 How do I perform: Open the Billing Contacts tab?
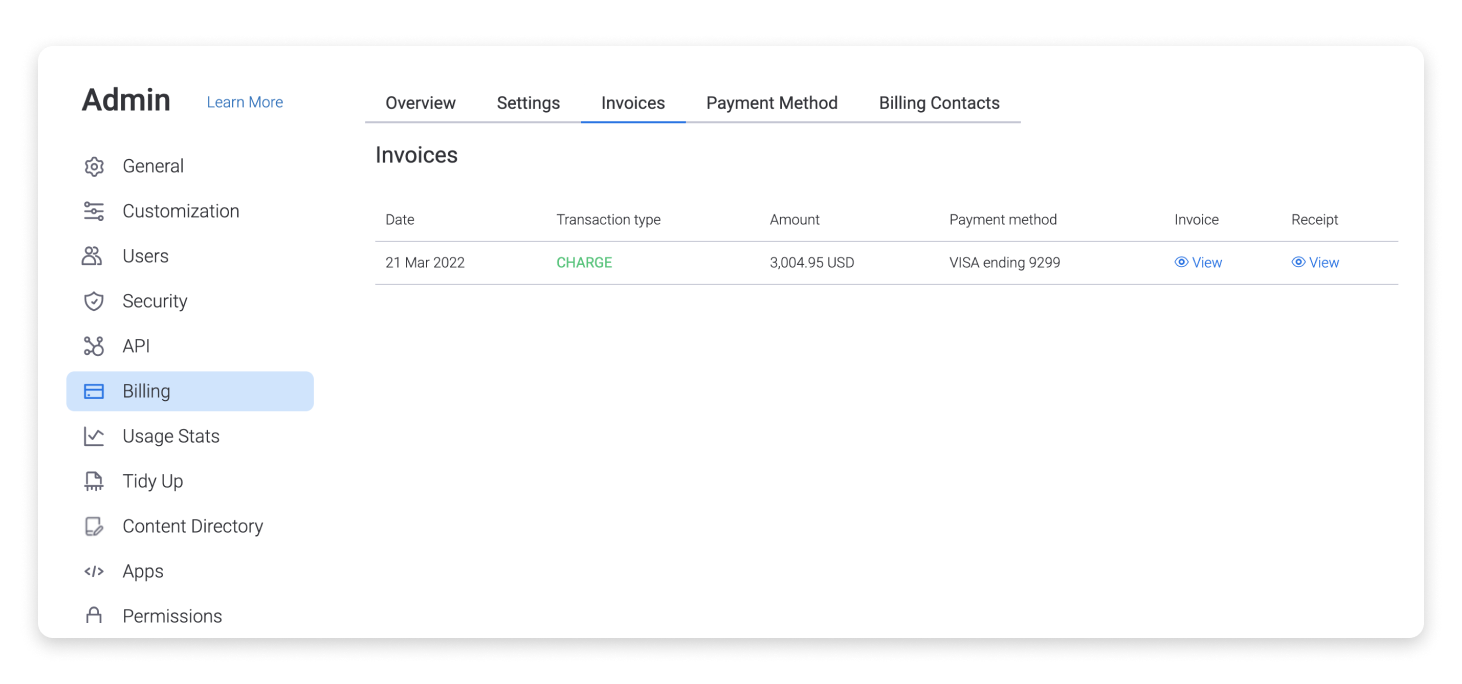click(939, 103)
